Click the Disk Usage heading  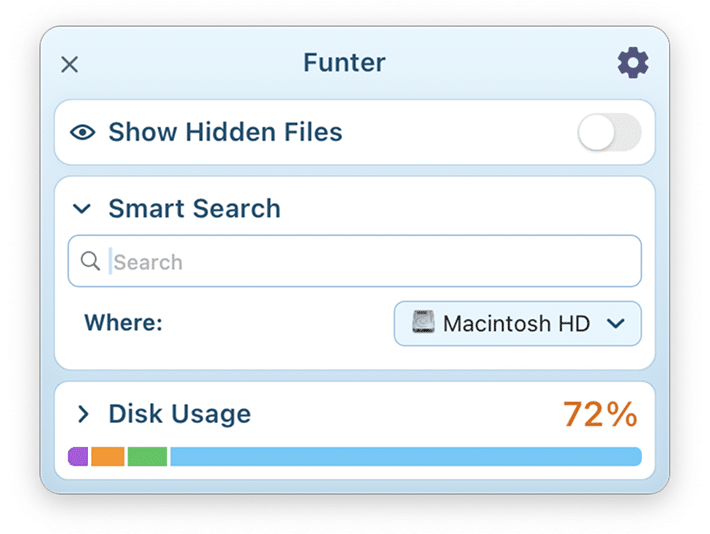point(180,414)
